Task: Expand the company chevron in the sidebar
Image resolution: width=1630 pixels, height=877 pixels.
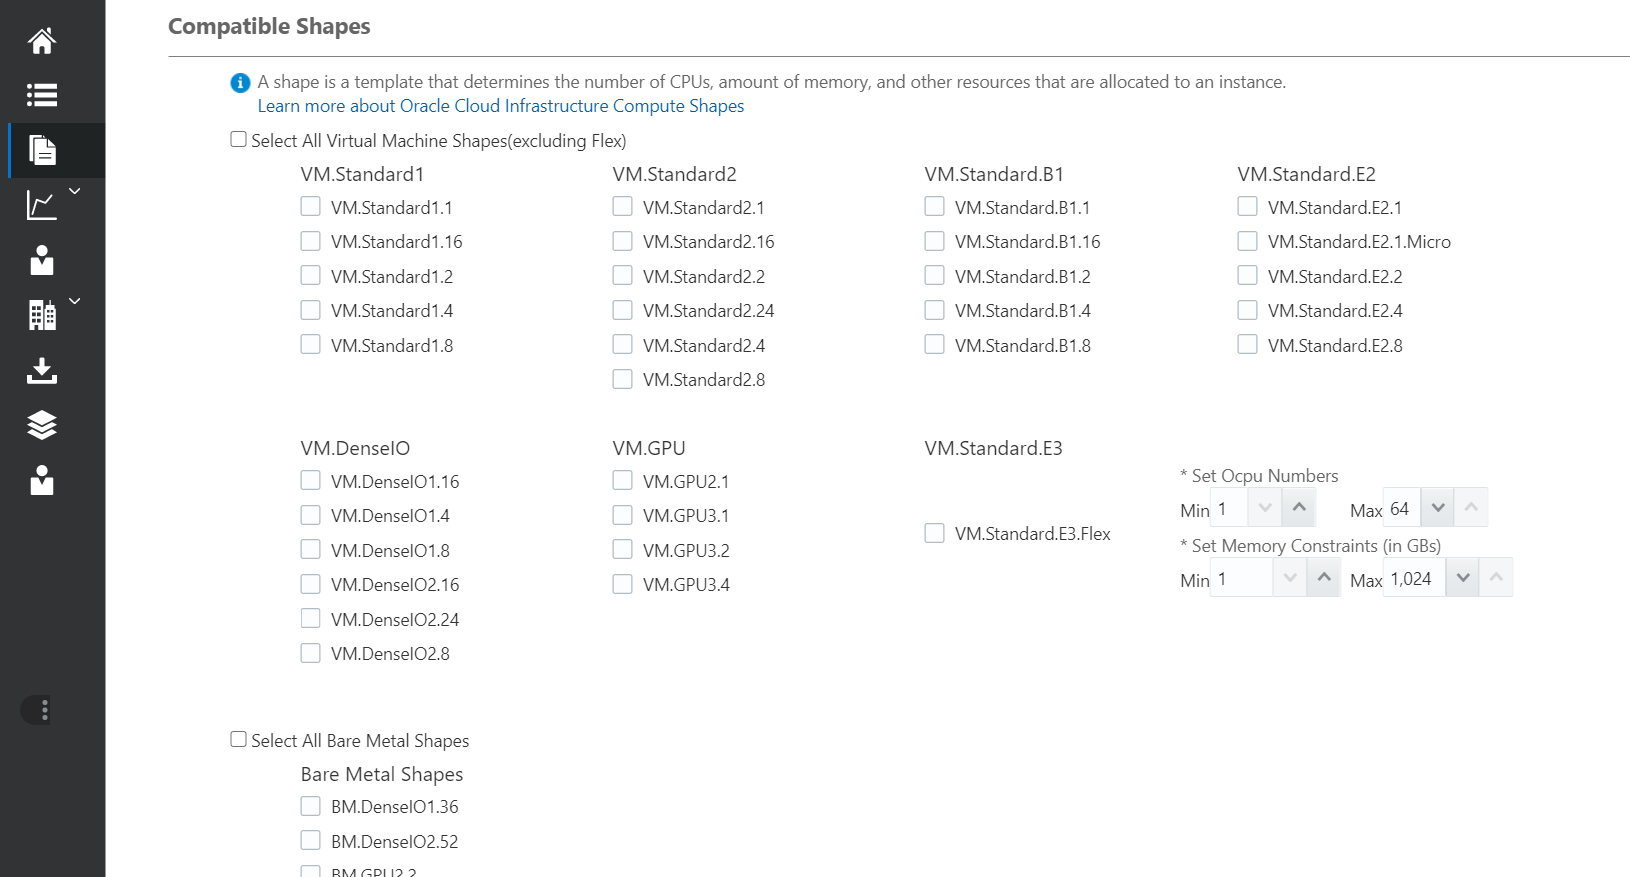Action: [x=73, y=300]
